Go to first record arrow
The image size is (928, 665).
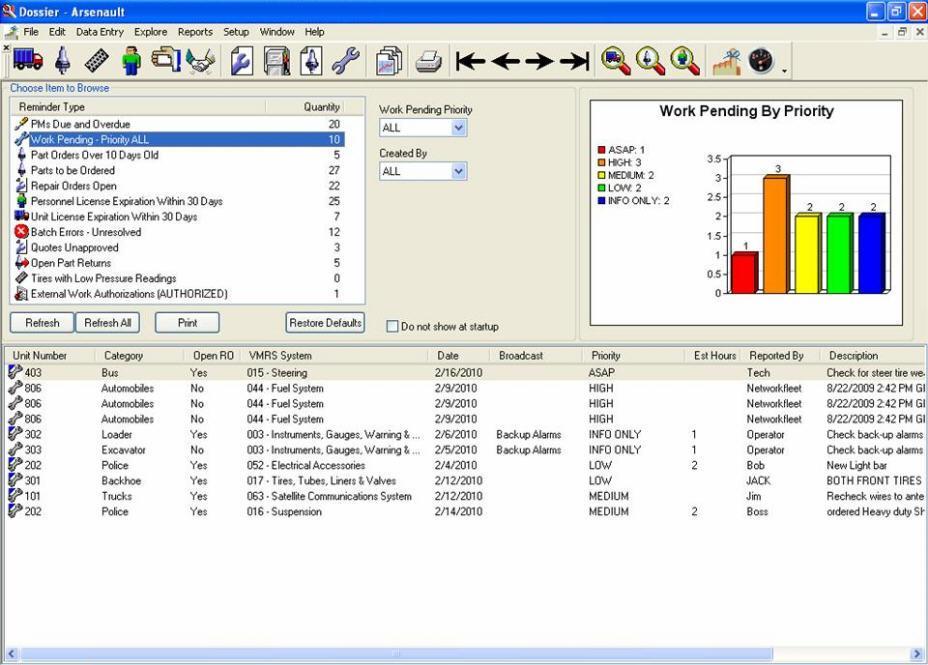pos(471,61)
